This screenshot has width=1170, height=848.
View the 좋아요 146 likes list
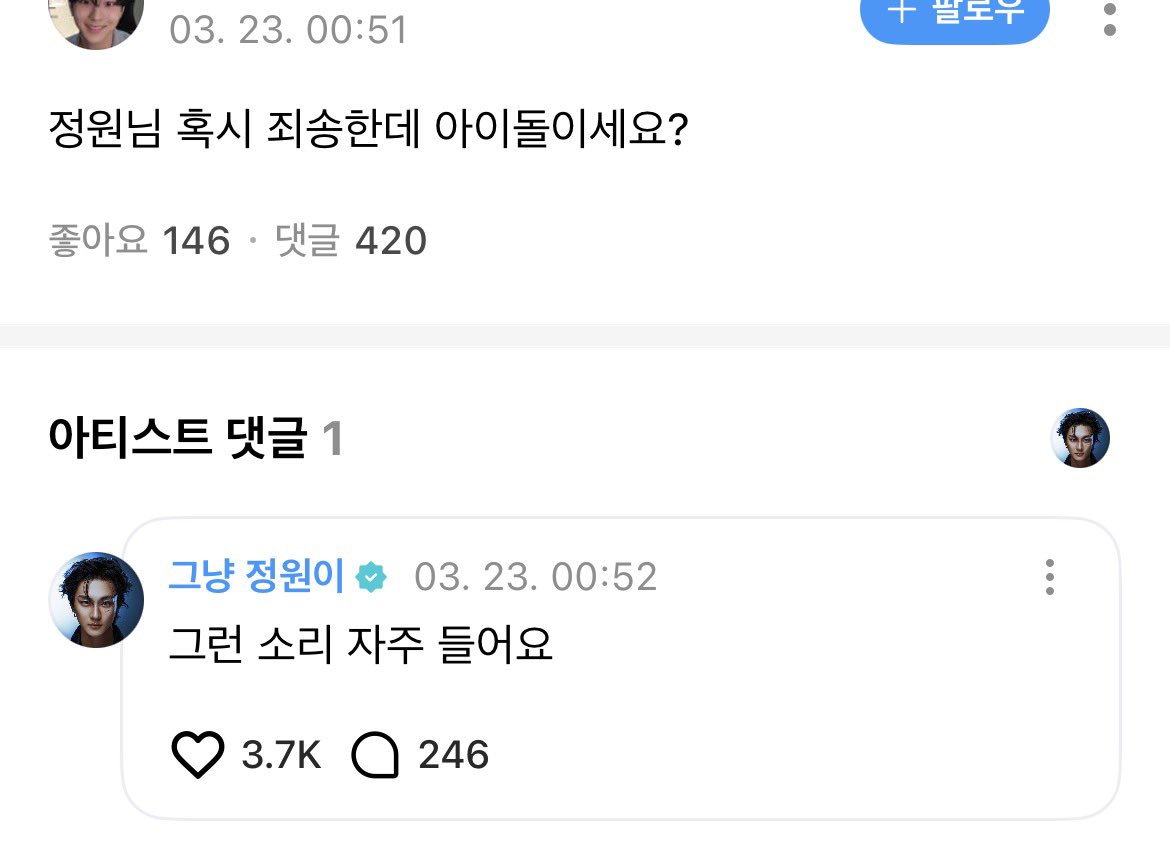pyautogui.click(x=139, y=241)
